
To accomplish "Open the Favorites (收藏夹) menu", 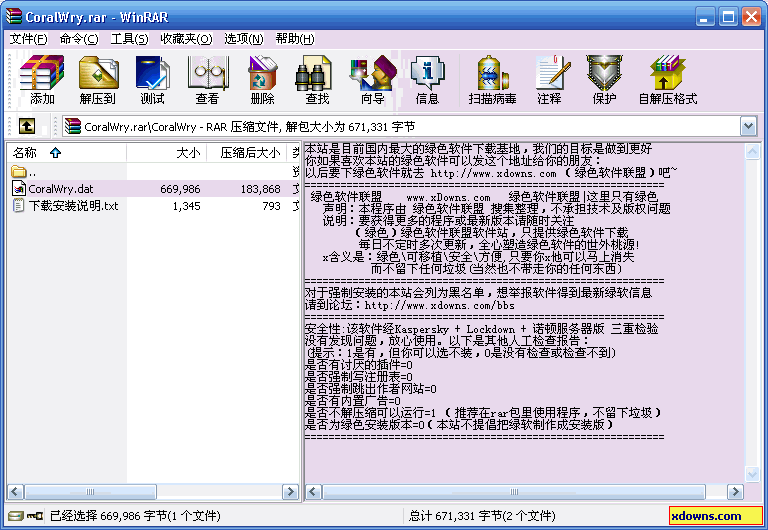I will [186, 39].
